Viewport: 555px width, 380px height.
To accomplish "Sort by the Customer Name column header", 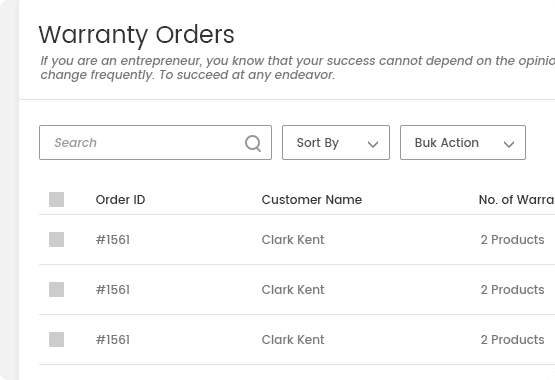I will (311, 200).
